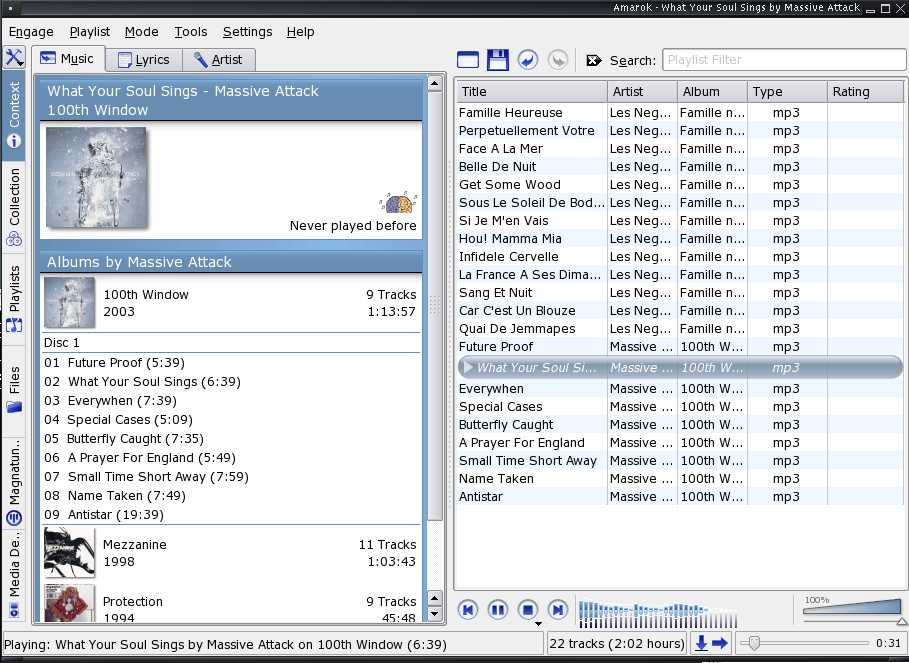Sort playlist by the Album column

[x=712, y=92]
